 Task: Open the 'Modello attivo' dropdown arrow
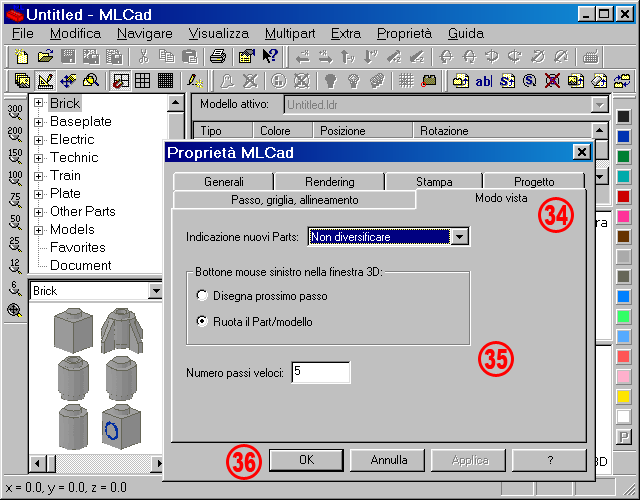pyautogui.click(x=599, y=105)
